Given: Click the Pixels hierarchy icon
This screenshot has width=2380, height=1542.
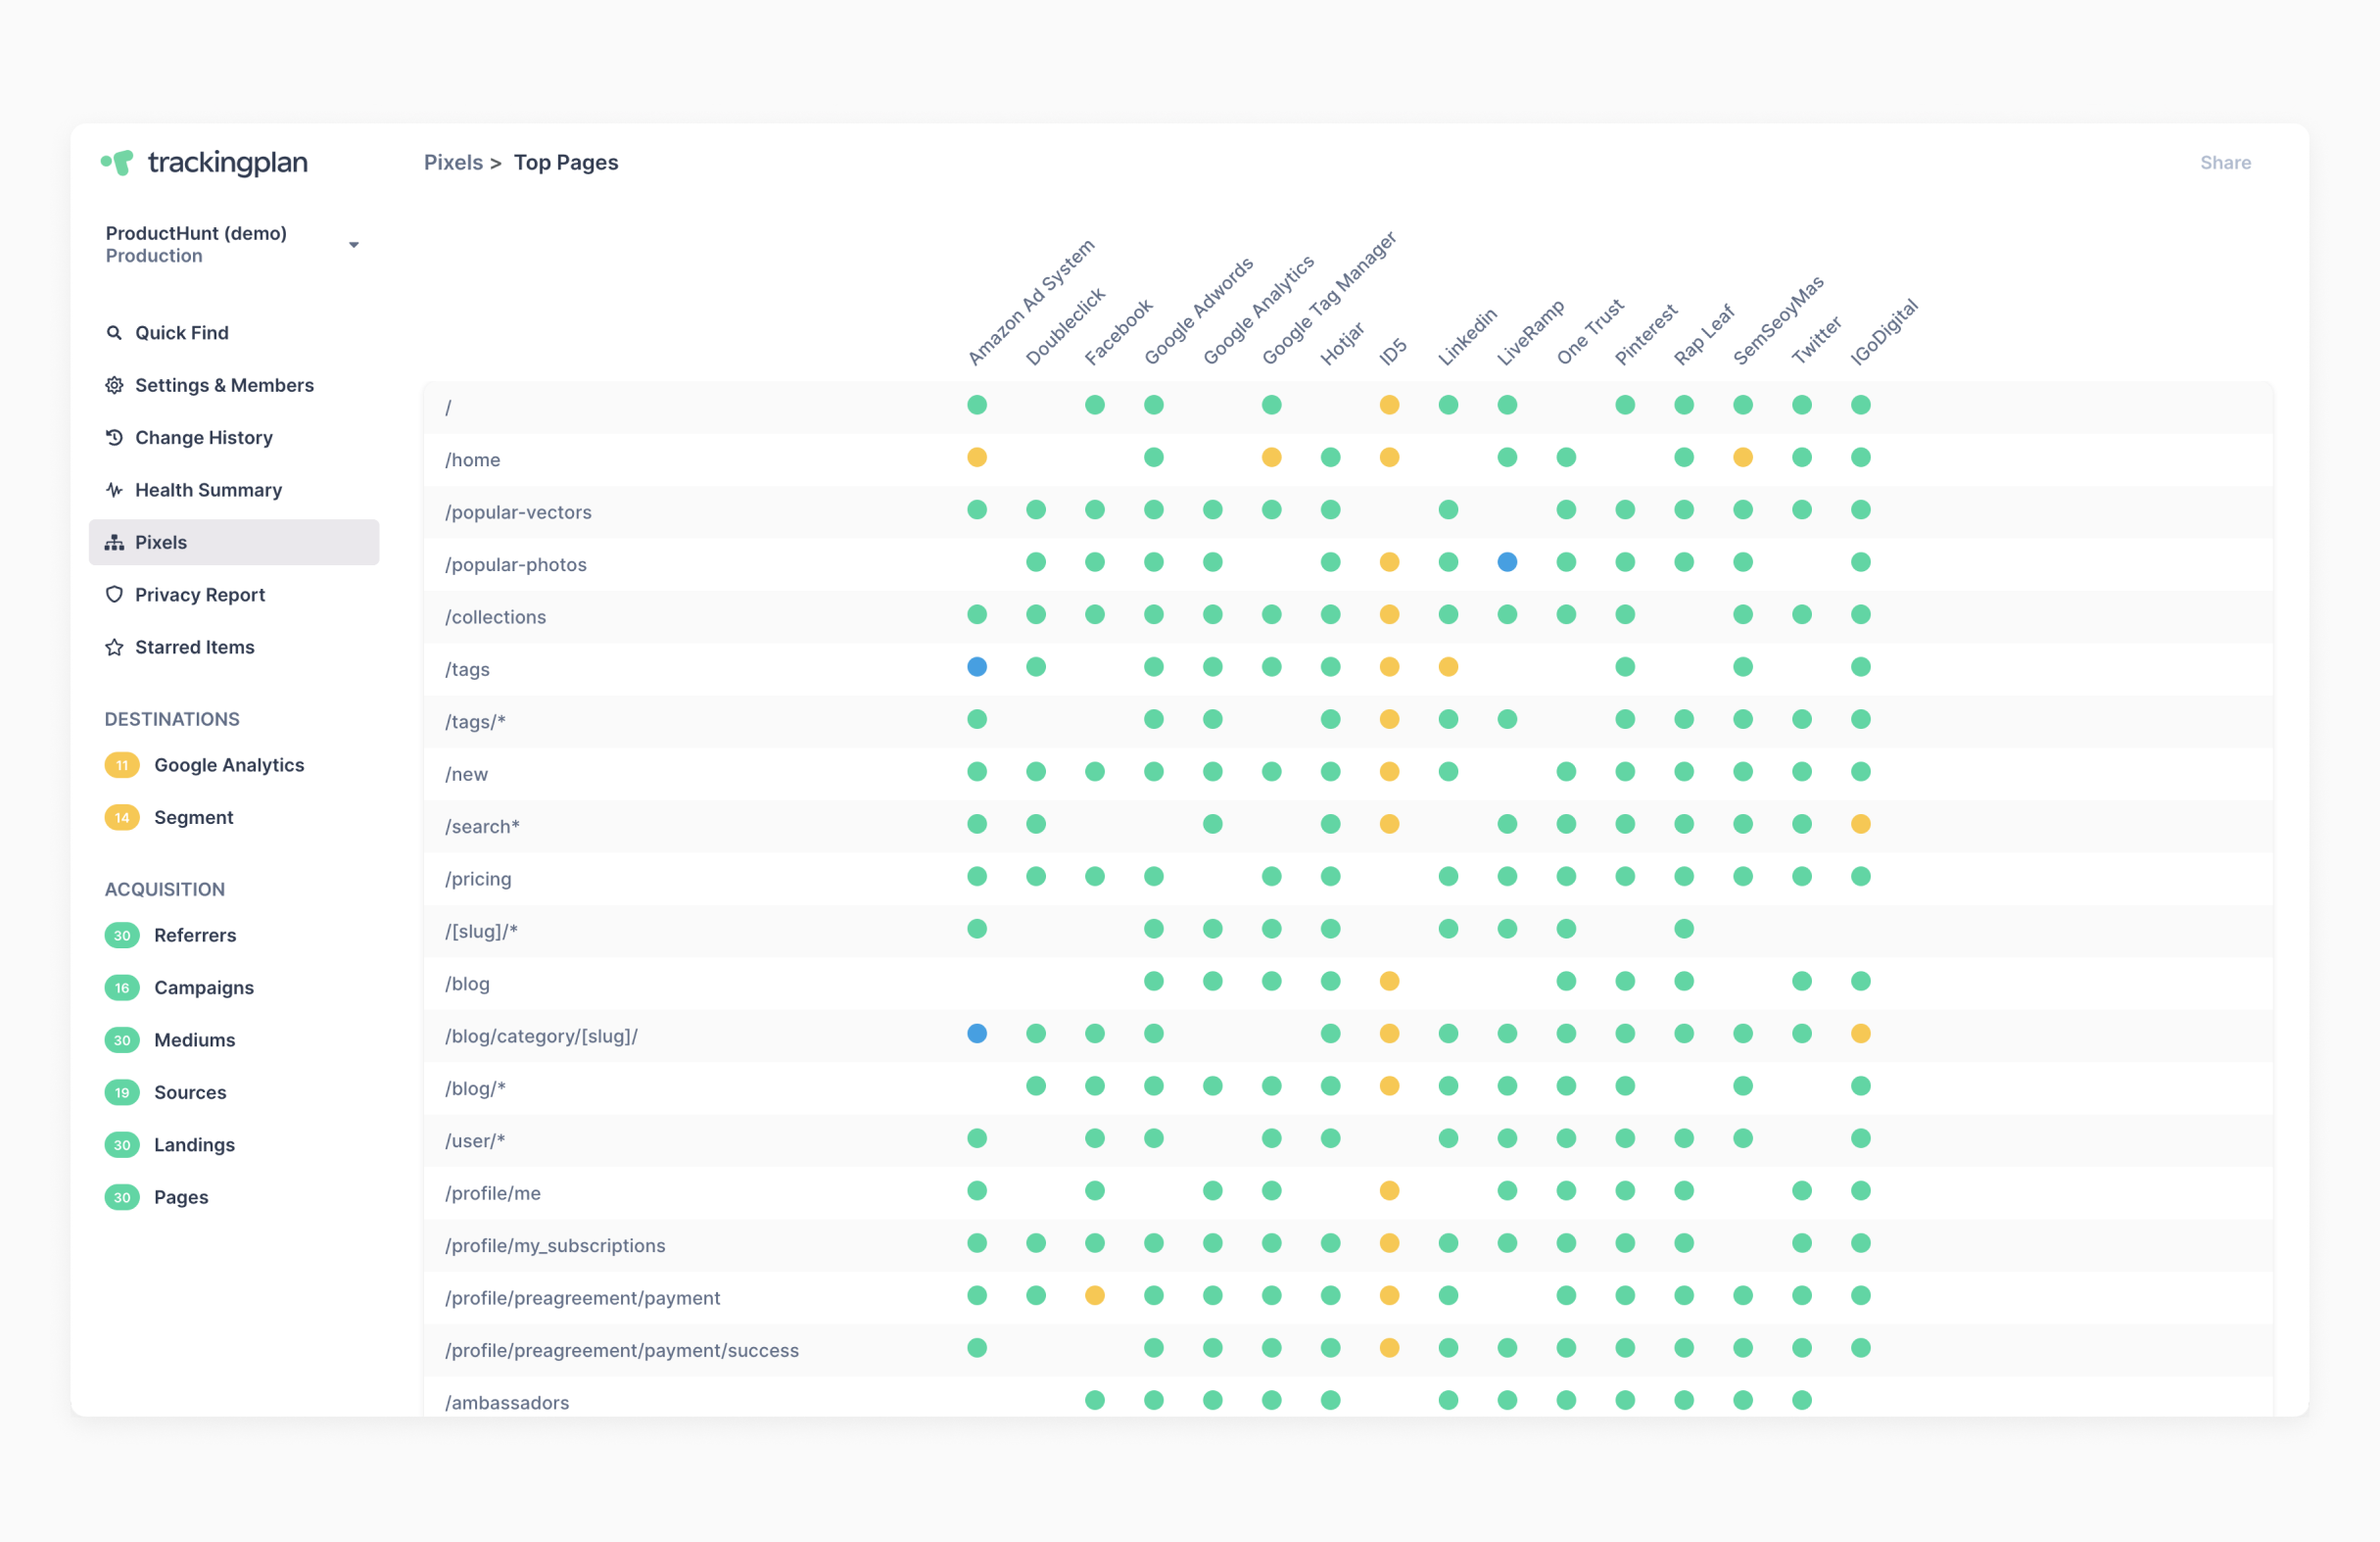Looking at the screenshot, I should point(114,542).
